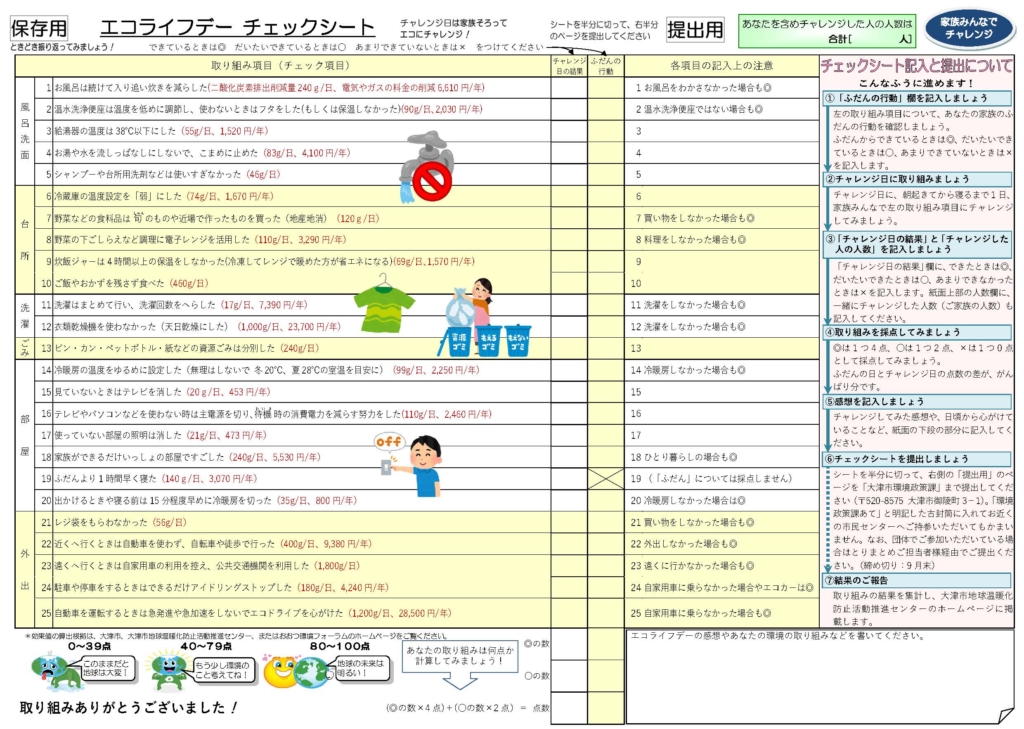Click item 21 text 'レジ袋をもらわなかった'

point(101,523)
